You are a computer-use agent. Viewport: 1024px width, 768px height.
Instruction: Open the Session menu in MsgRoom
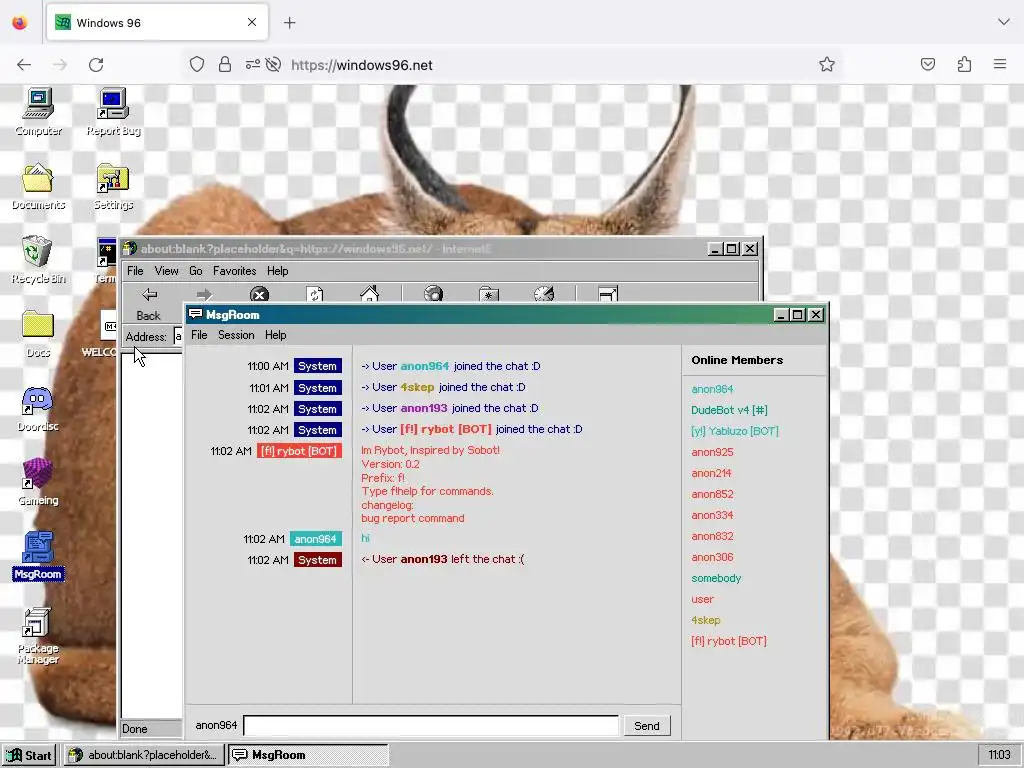coord(236,335)
